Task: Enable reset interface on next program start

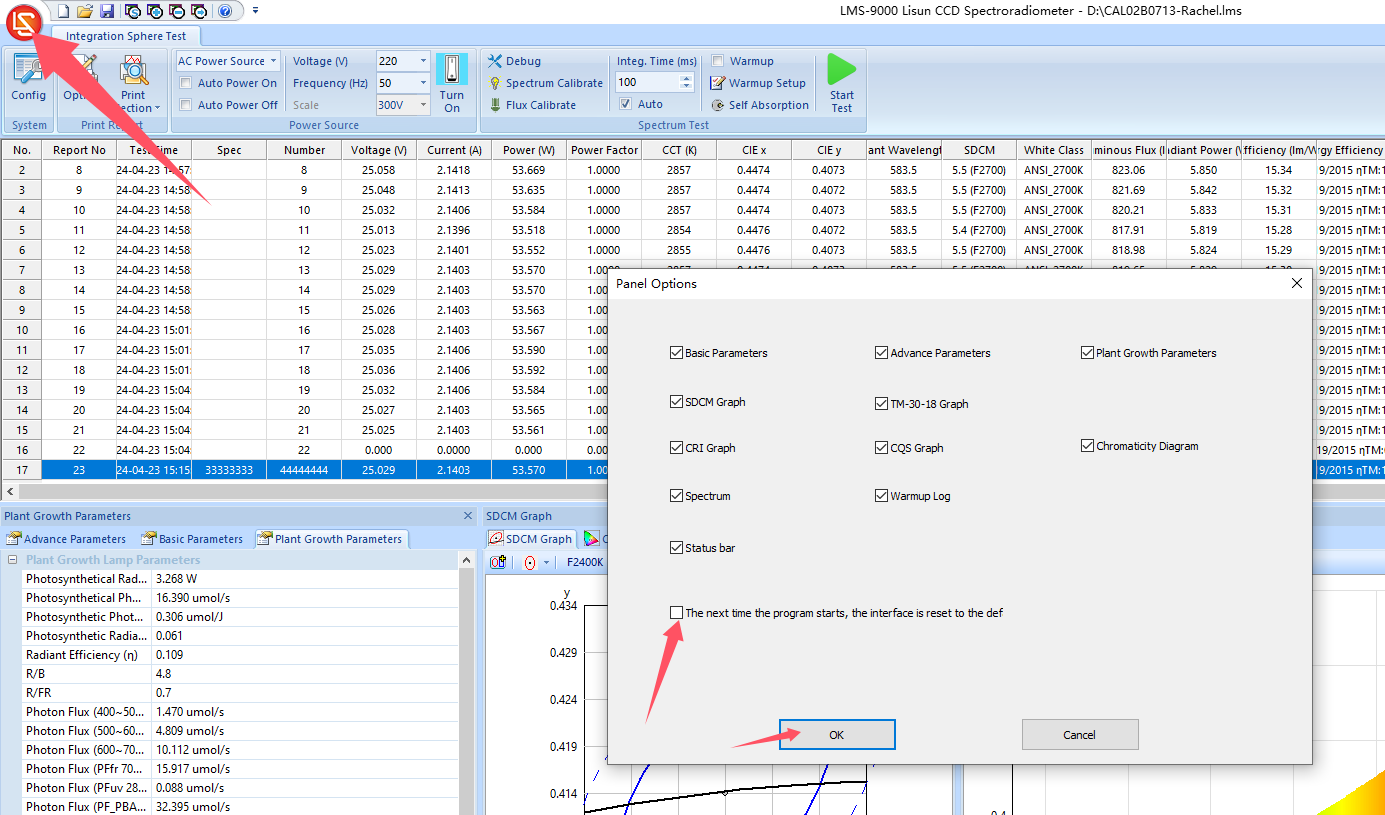Action: [677, 613]
